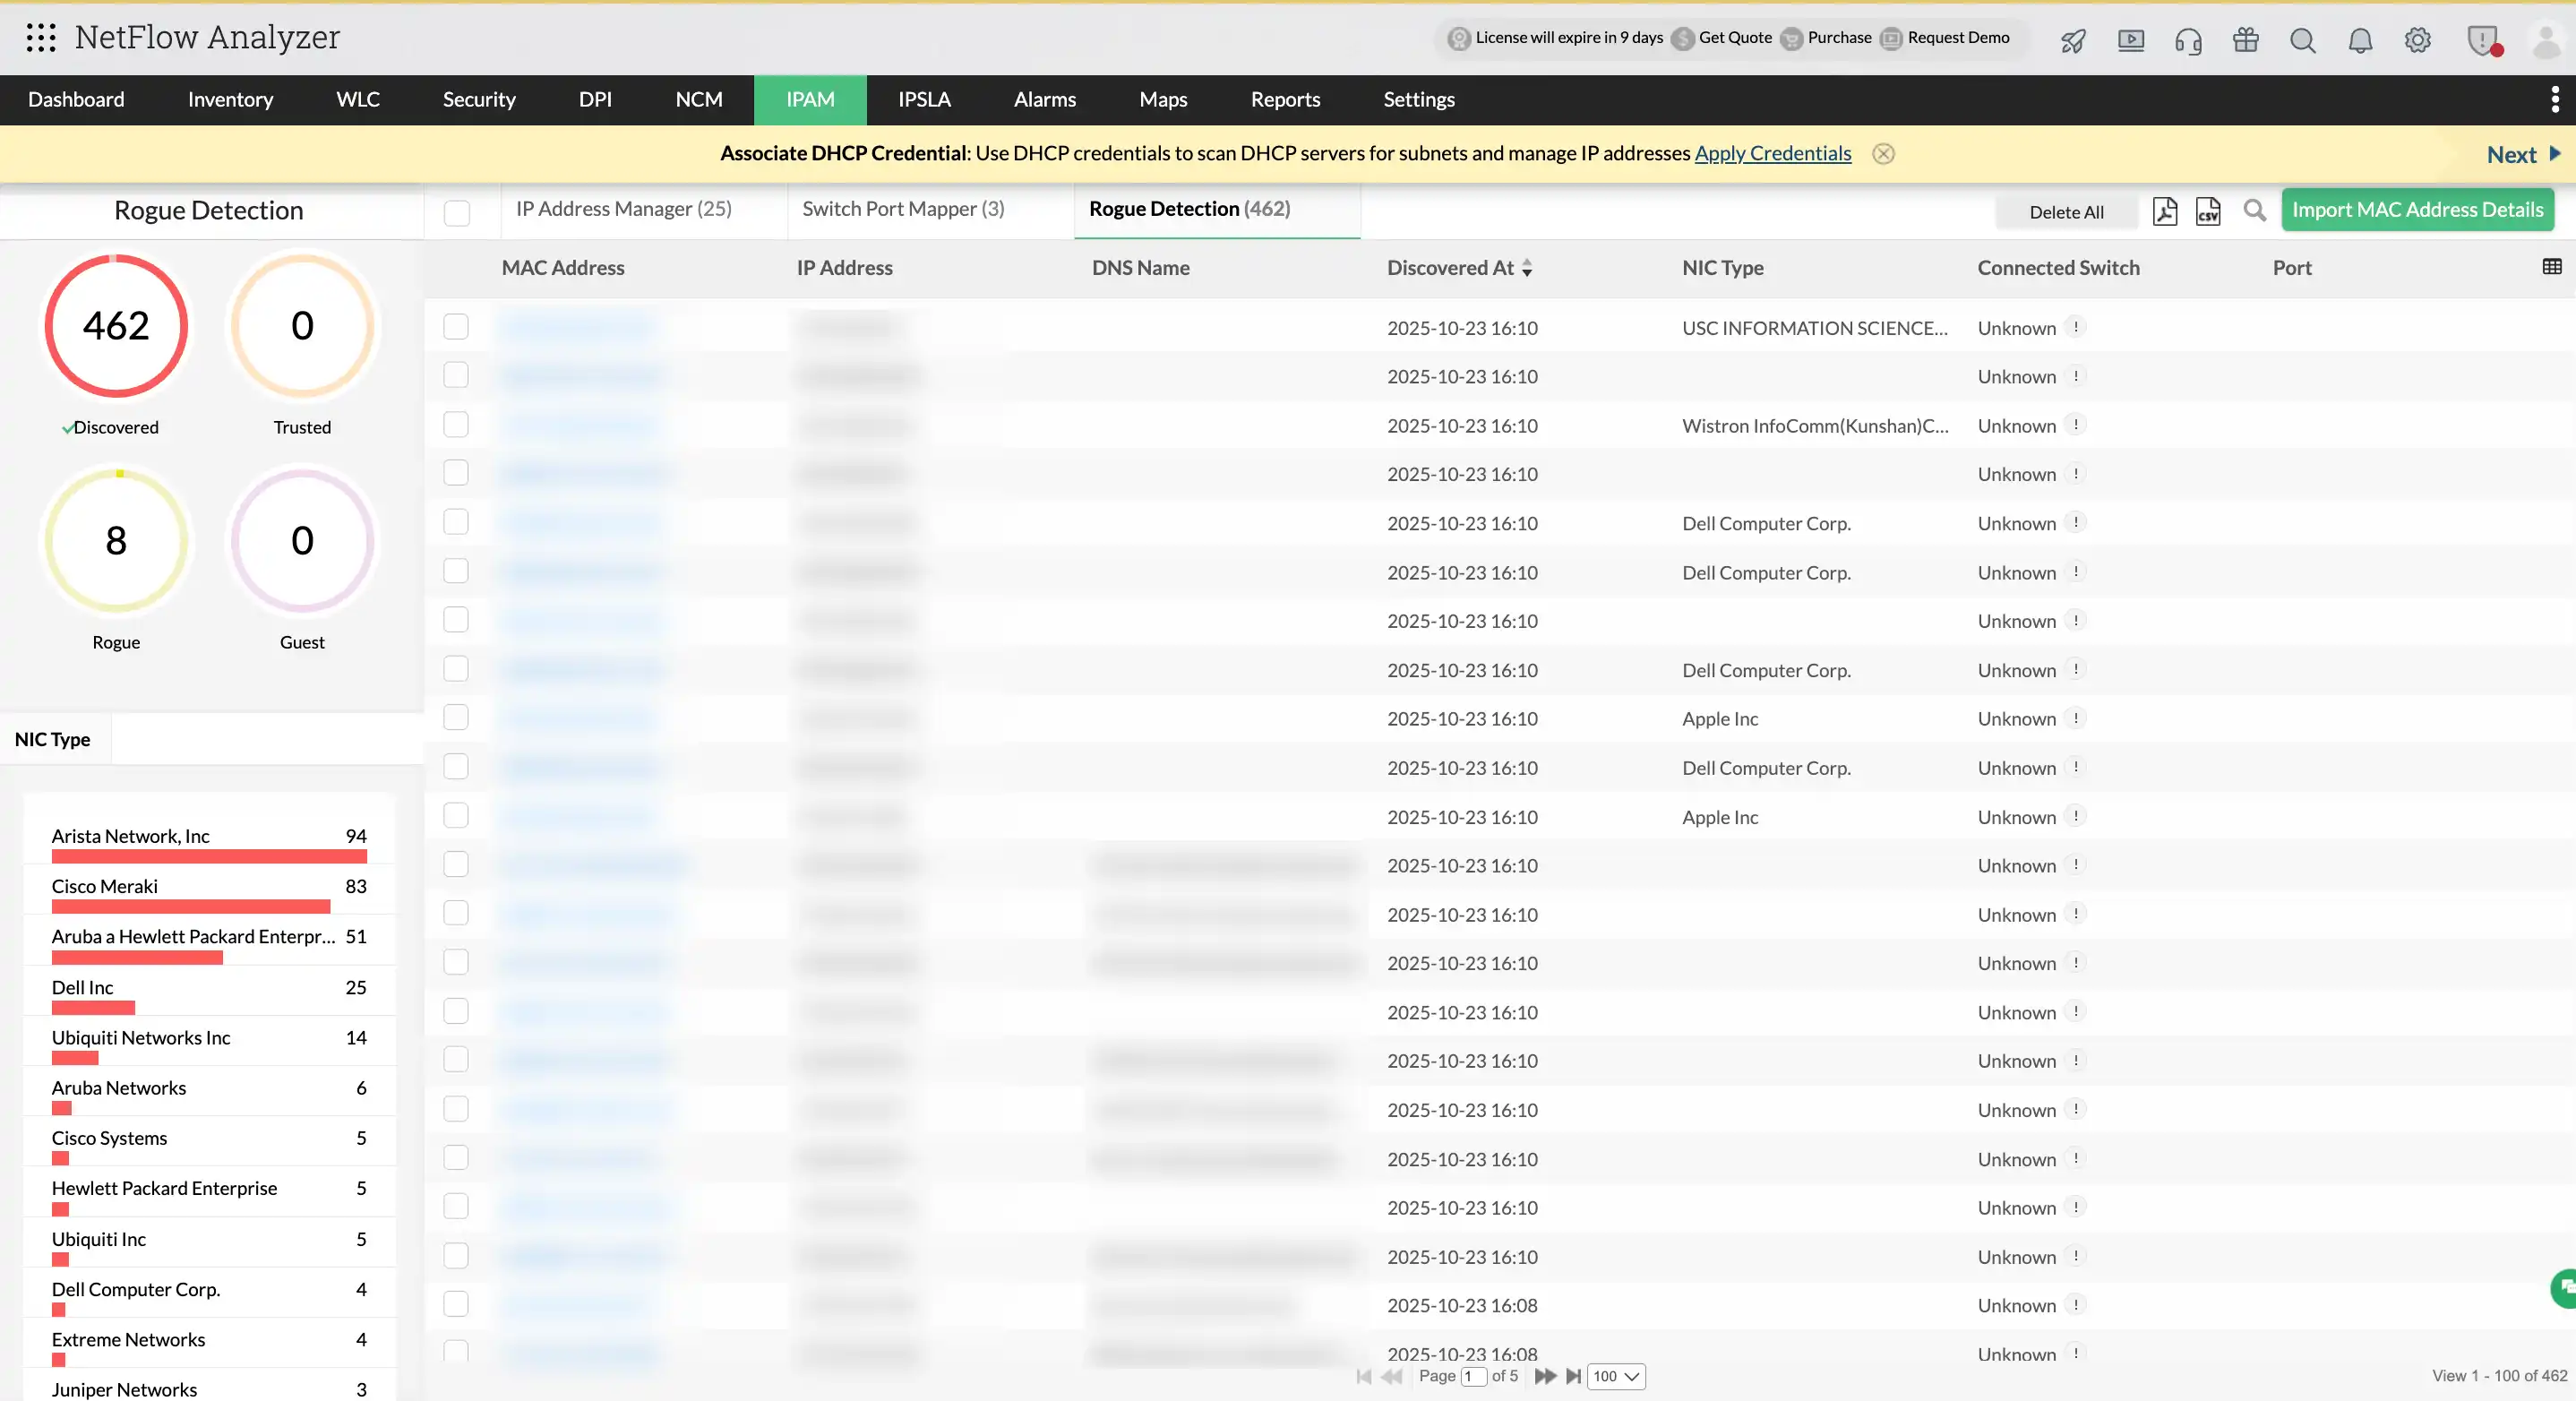Open the rows-per-page 100 dropdown
The image size is (2576, 1401).
coord(1616,1376)
